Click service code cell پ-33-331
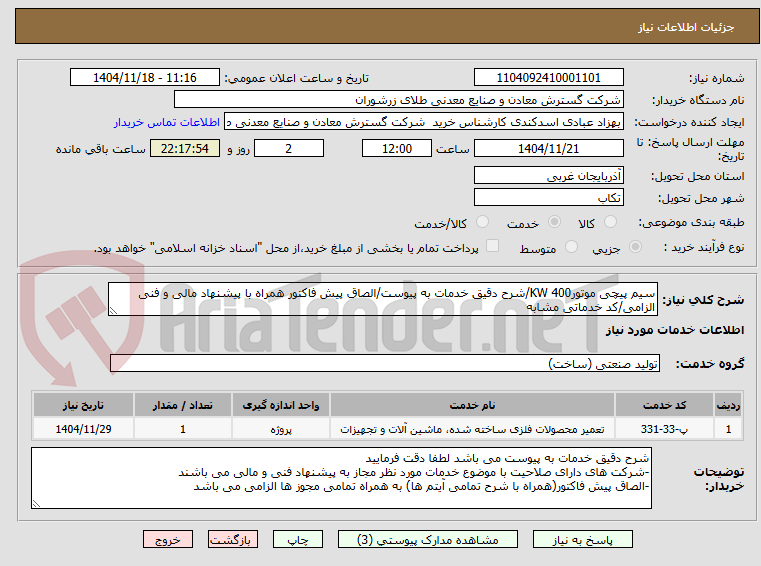This screenshot has width=761, height=566. [x=664, y=429]
